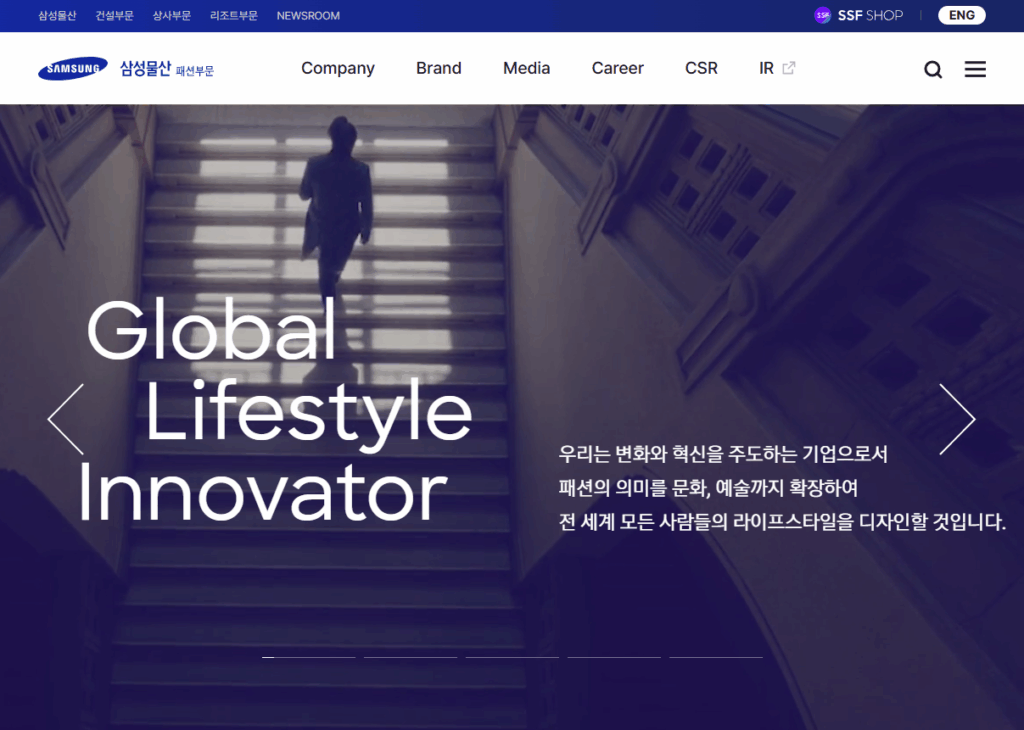Open the IR menu item
1024x730 pixels.
click(x=767, y=68)
